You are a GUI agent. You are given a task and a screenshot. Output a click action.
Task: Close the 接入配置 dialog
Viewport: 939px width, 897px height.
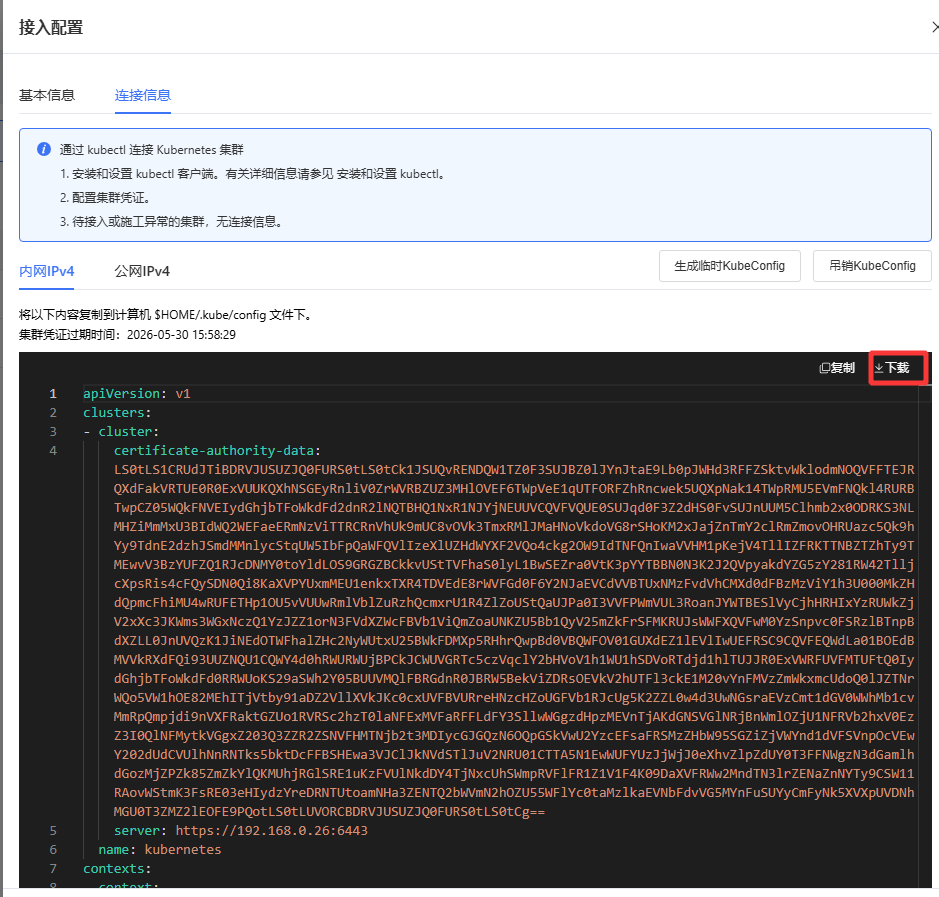935,27
